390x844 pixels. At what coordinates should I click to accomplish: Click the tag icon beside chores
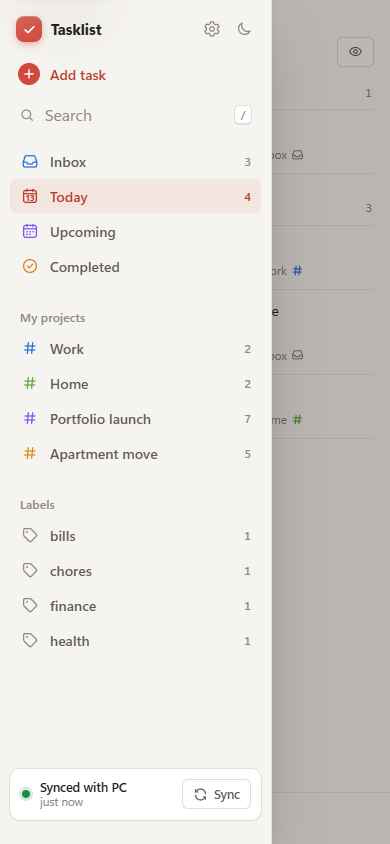click(x=30, y=571)
